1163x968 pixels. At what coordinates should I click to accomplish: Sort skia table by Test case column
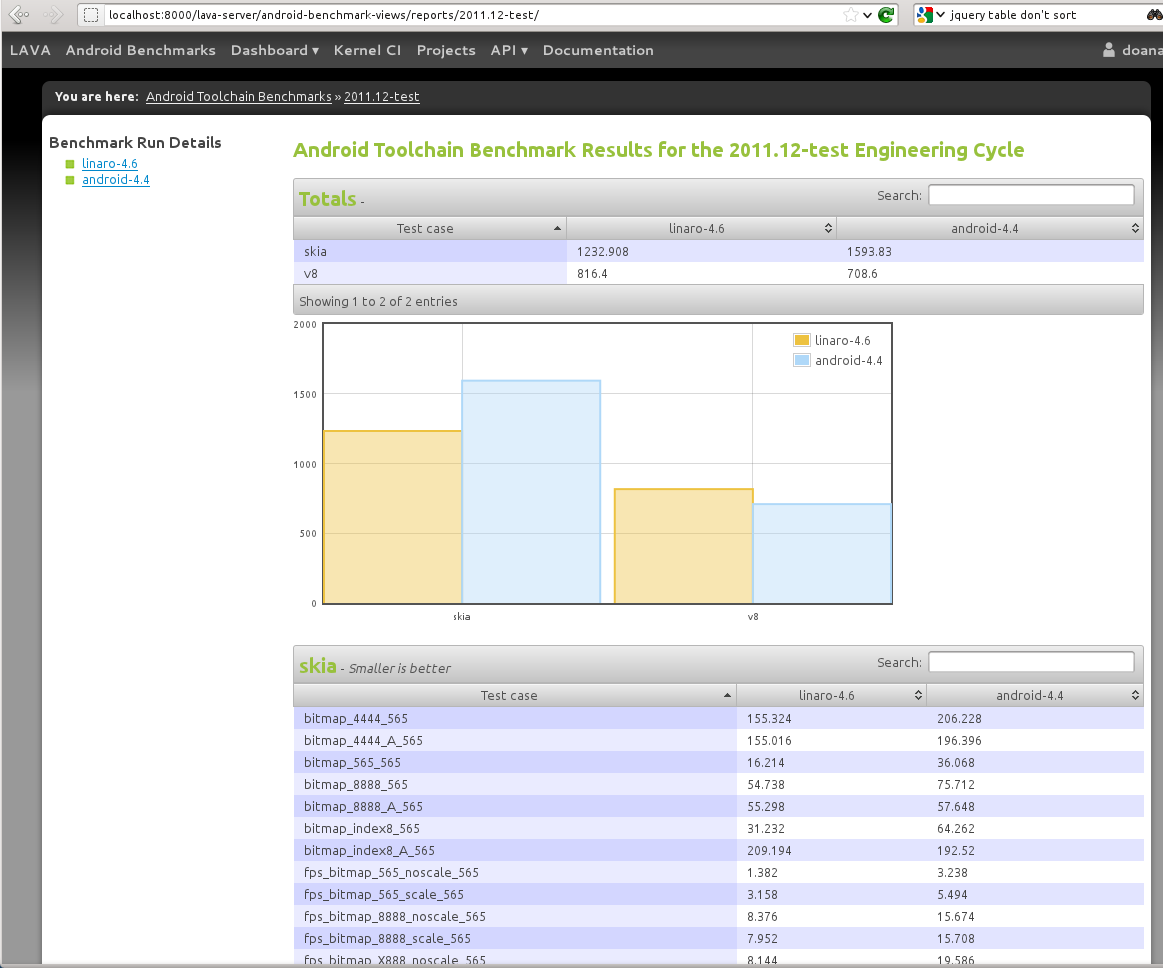tap(514, 696)
